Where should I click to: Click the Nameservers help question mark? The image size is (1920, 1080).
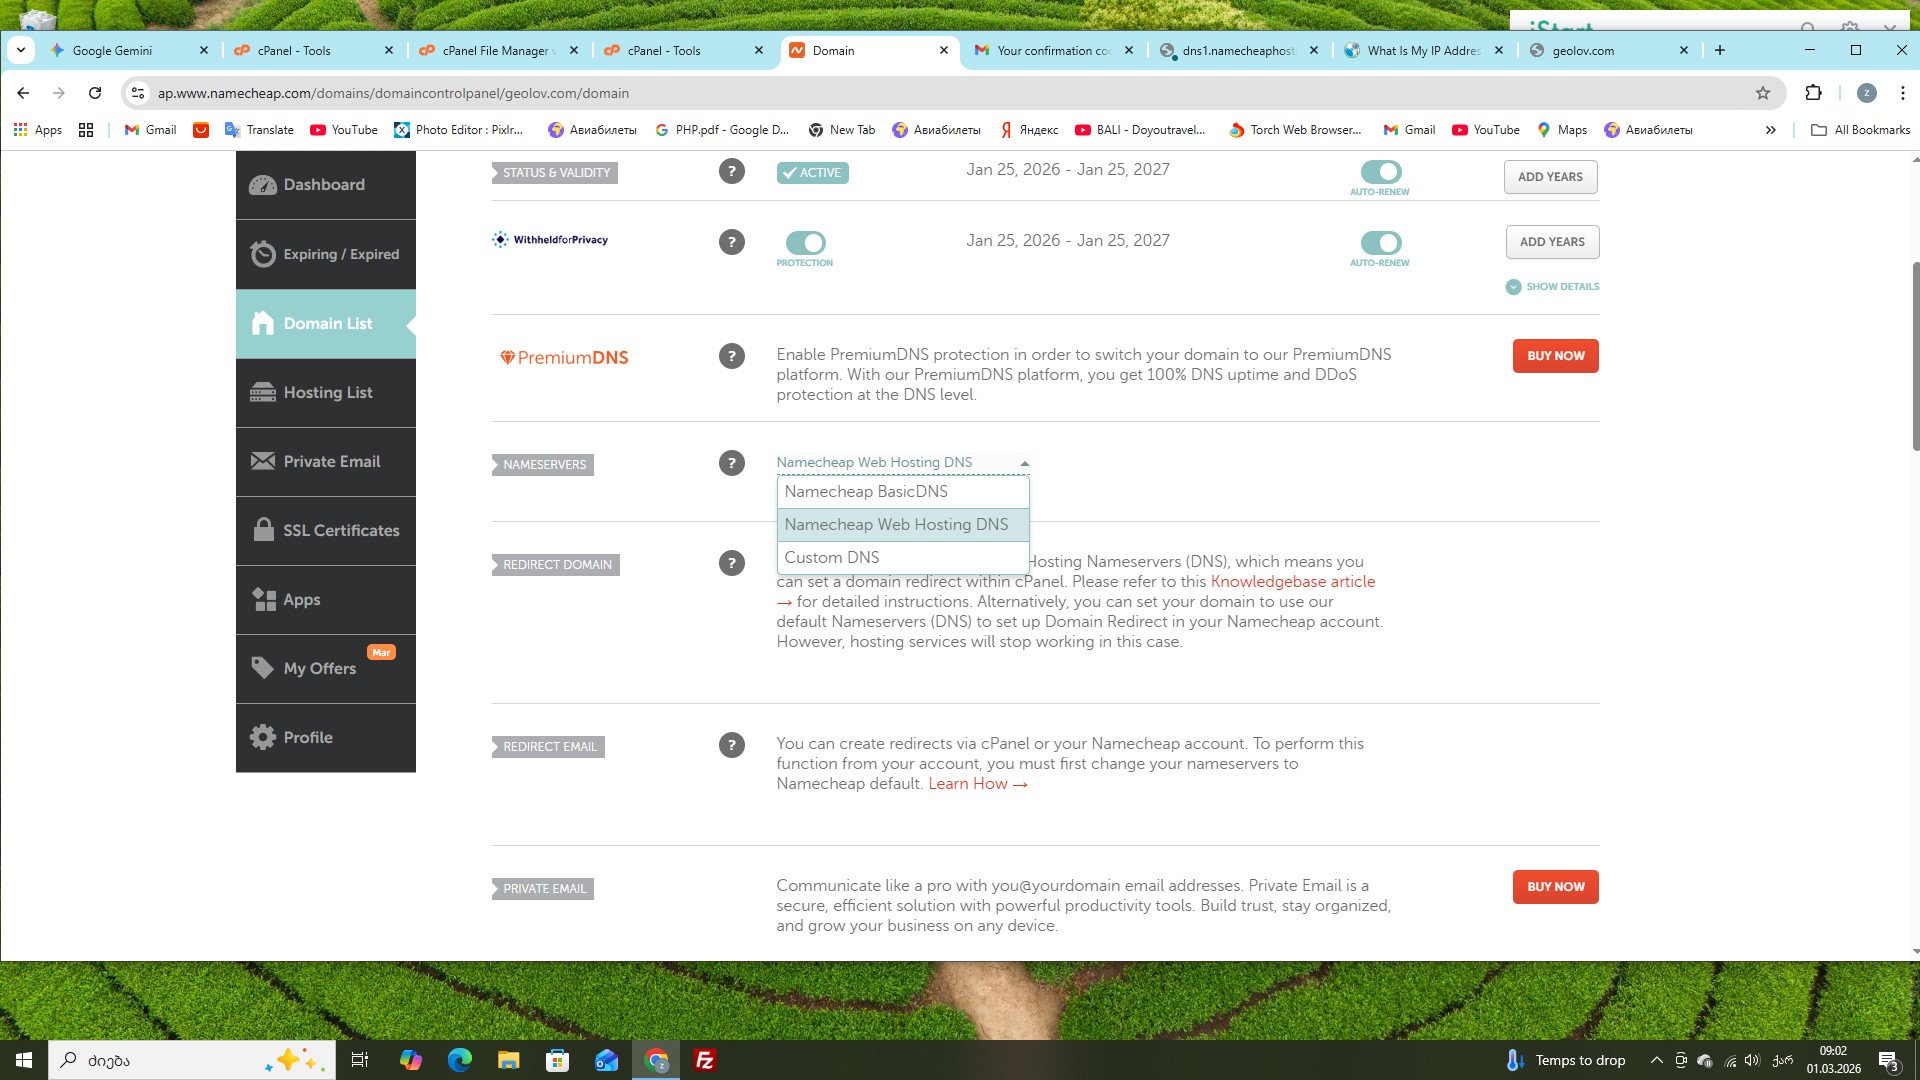(x=731, y=463)
